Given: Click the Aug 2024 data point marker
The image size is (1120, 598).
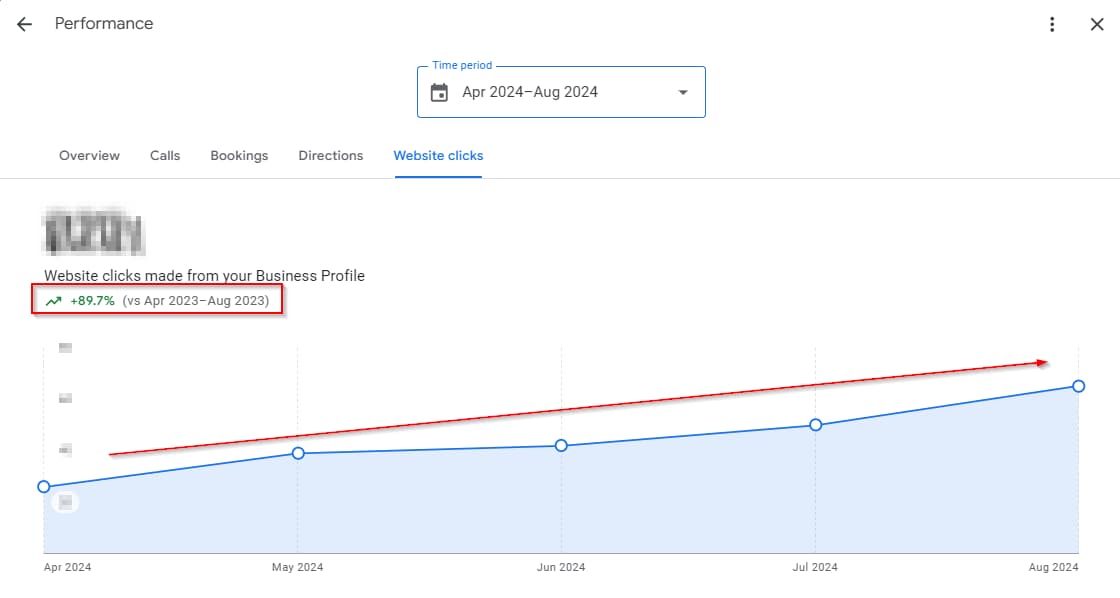Looking at the screenshot, I should (x=1078, y=386).
